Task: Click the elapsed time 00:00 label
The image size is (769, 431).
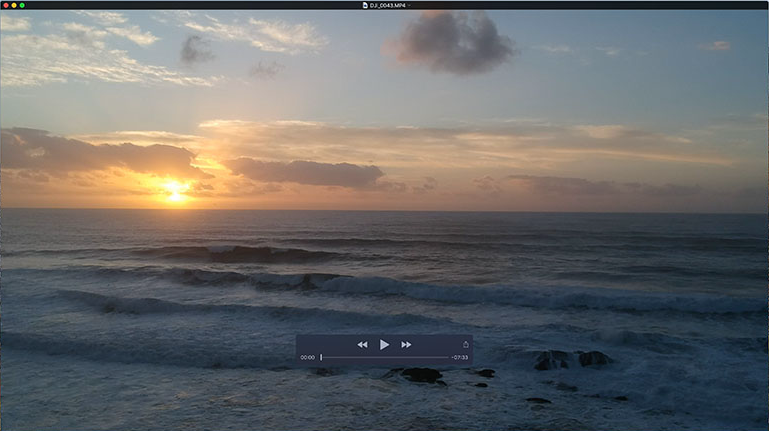Action: point(308,357)
